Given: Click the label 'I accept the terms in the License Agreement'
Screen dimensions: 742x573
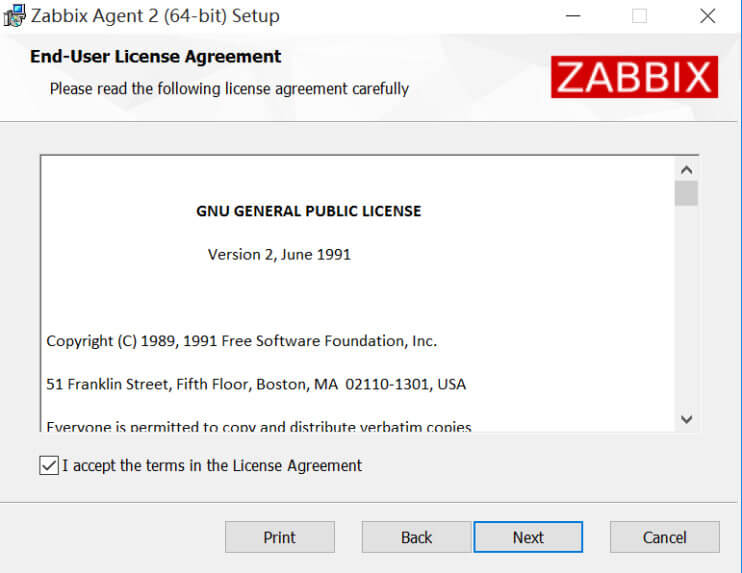Looking at the screenshot, I should [212, 466].
